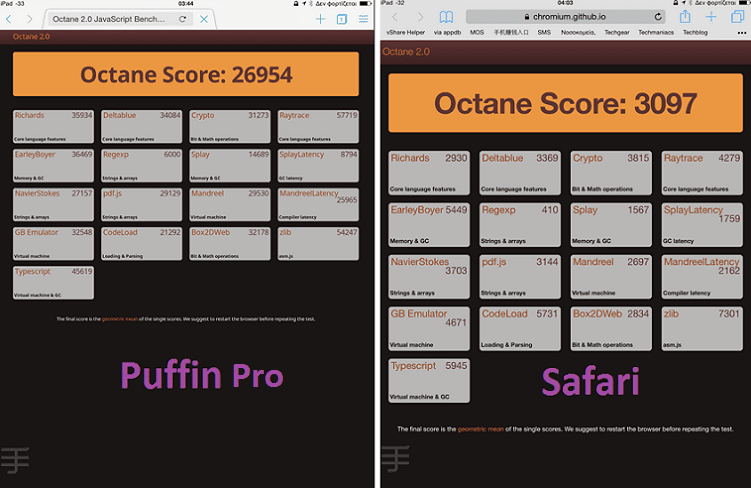Reload the Octane tab in Puffin
This screenshot has width=751, height=488.
coord(182,19)
